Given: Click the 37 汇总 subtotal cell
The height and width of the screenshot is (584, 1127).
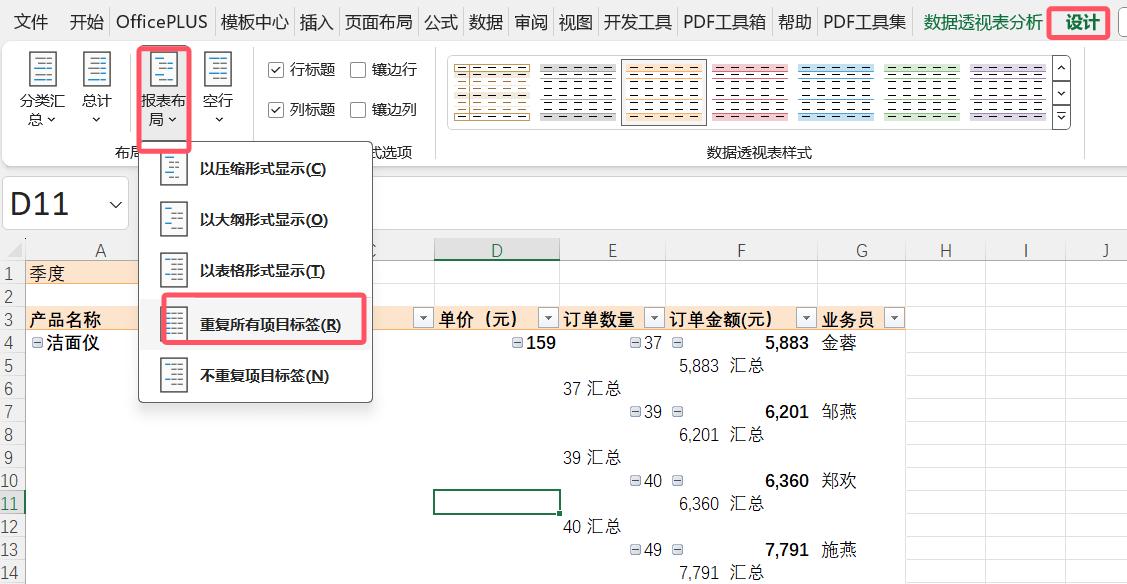Looking at the screenshot, I should coord(612,389).
